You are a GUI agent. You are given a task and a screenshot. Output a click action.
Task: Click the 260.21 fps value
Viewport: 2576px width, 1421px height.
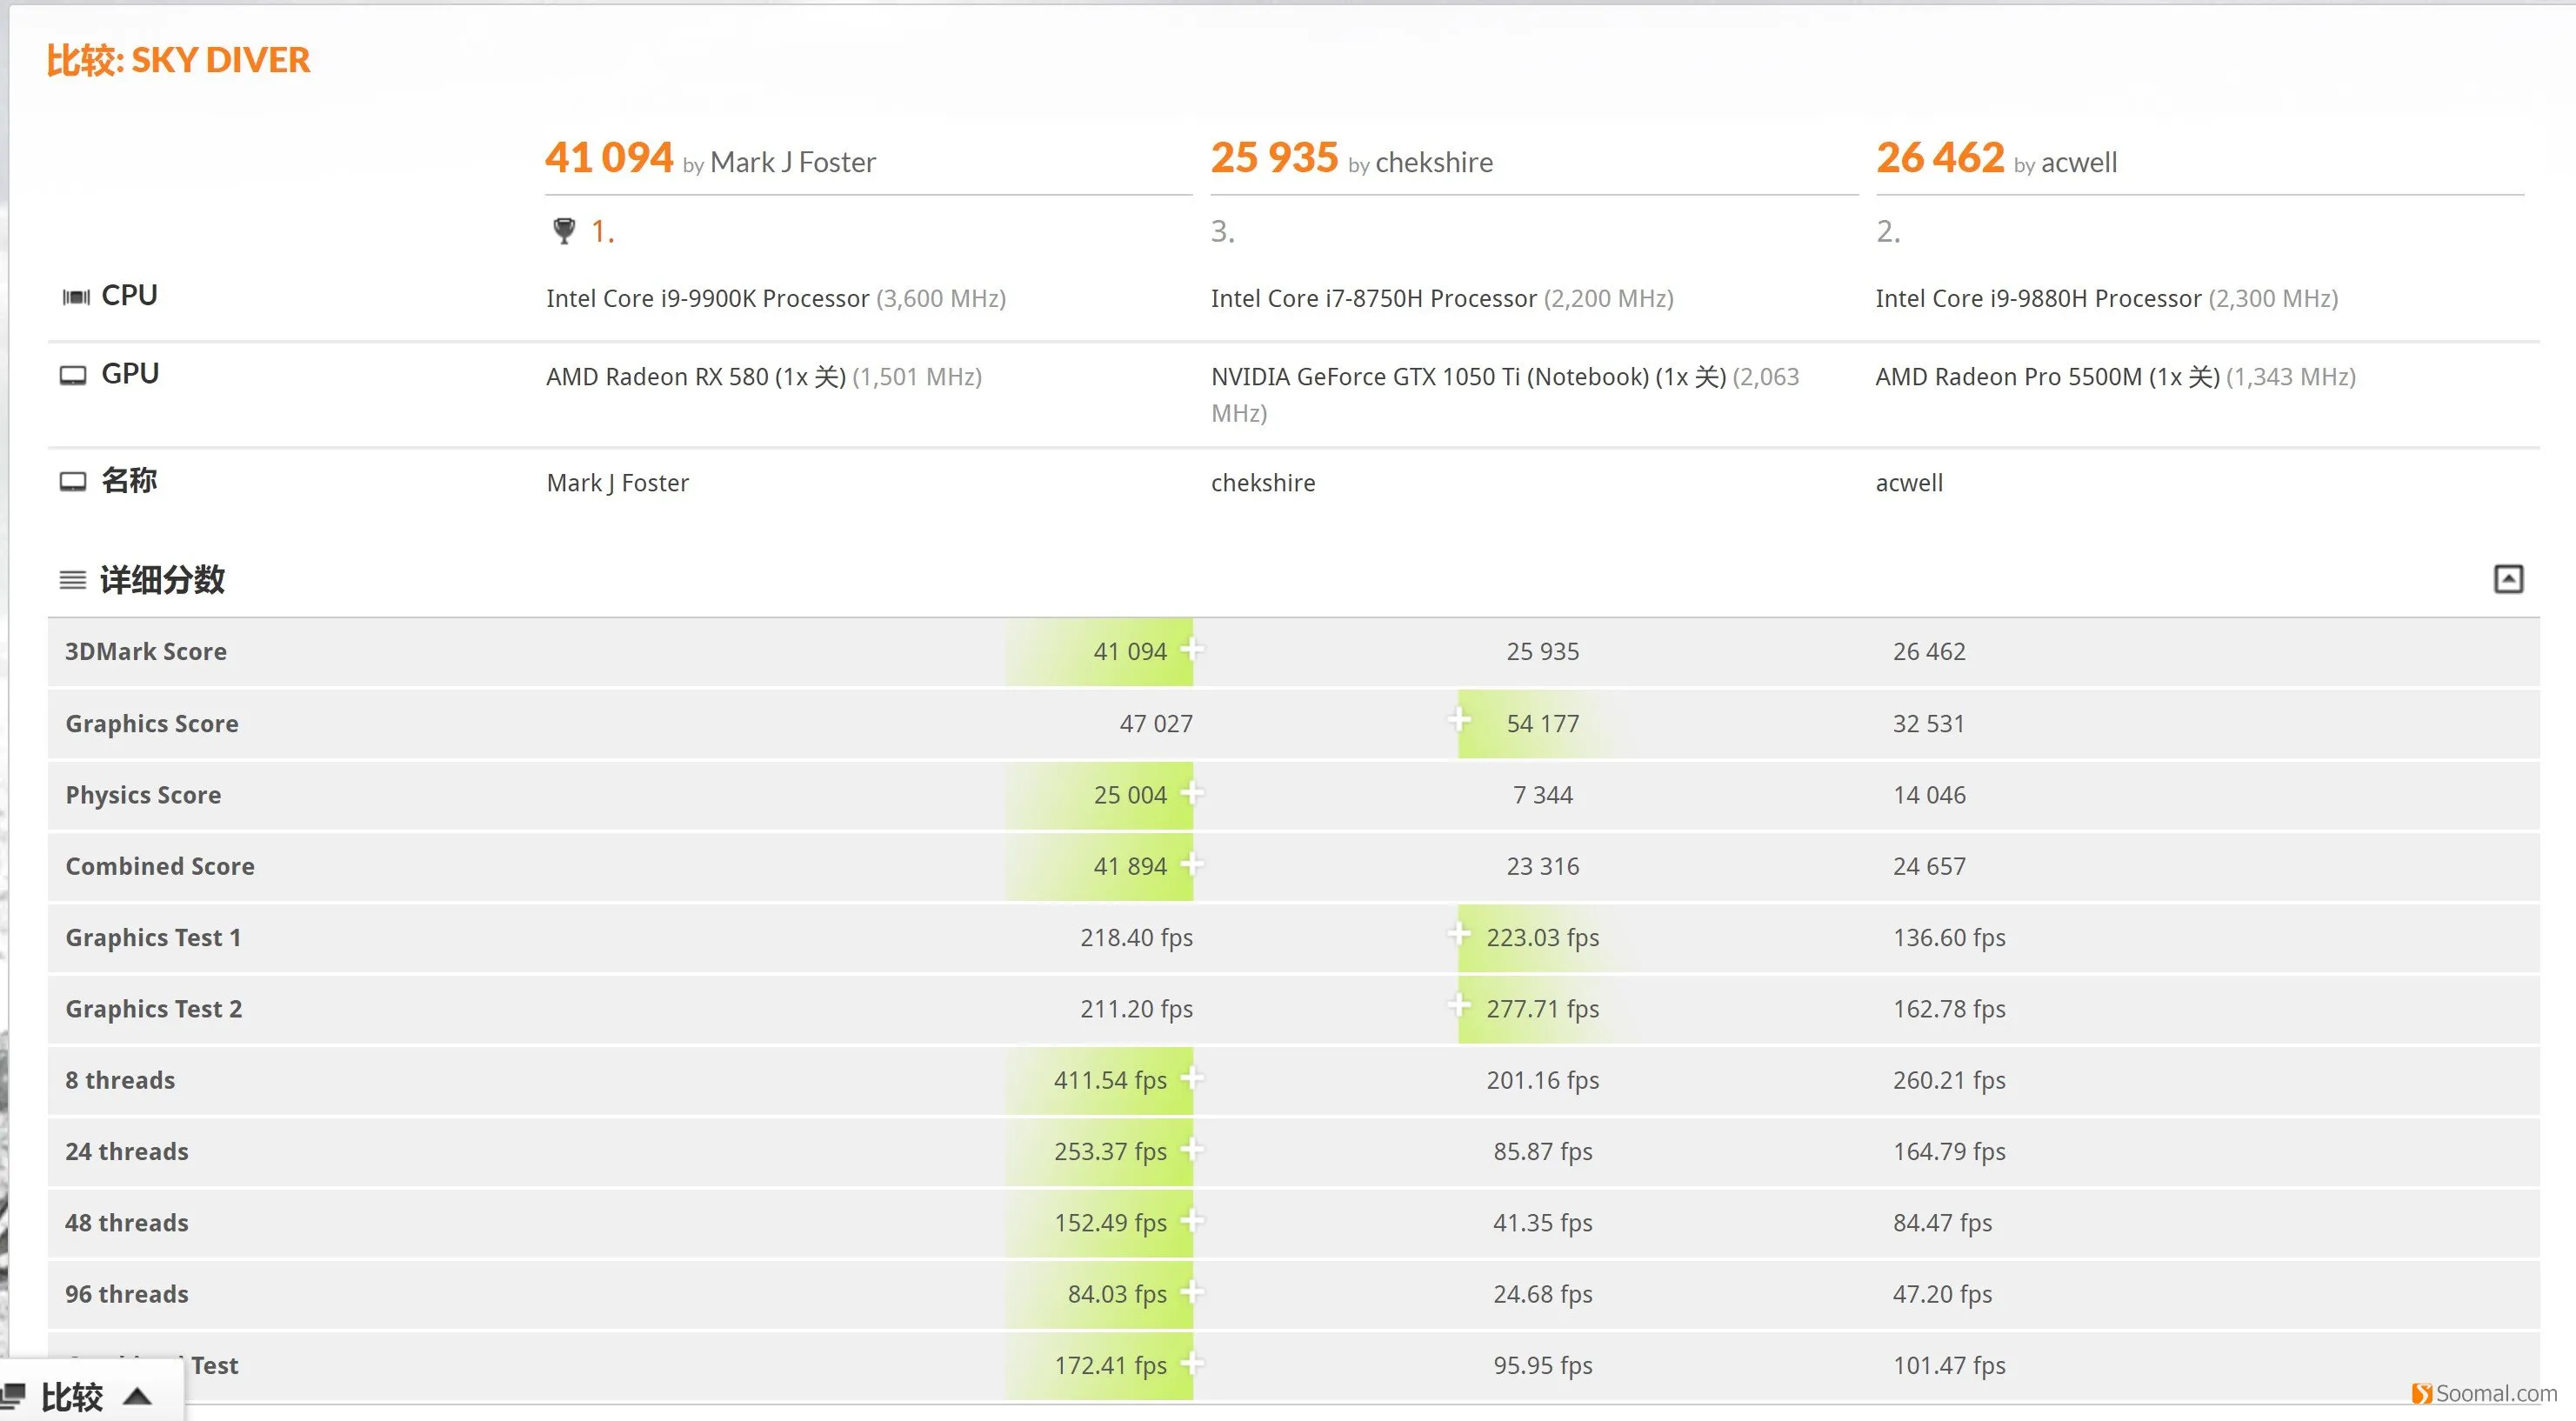1949,1080
